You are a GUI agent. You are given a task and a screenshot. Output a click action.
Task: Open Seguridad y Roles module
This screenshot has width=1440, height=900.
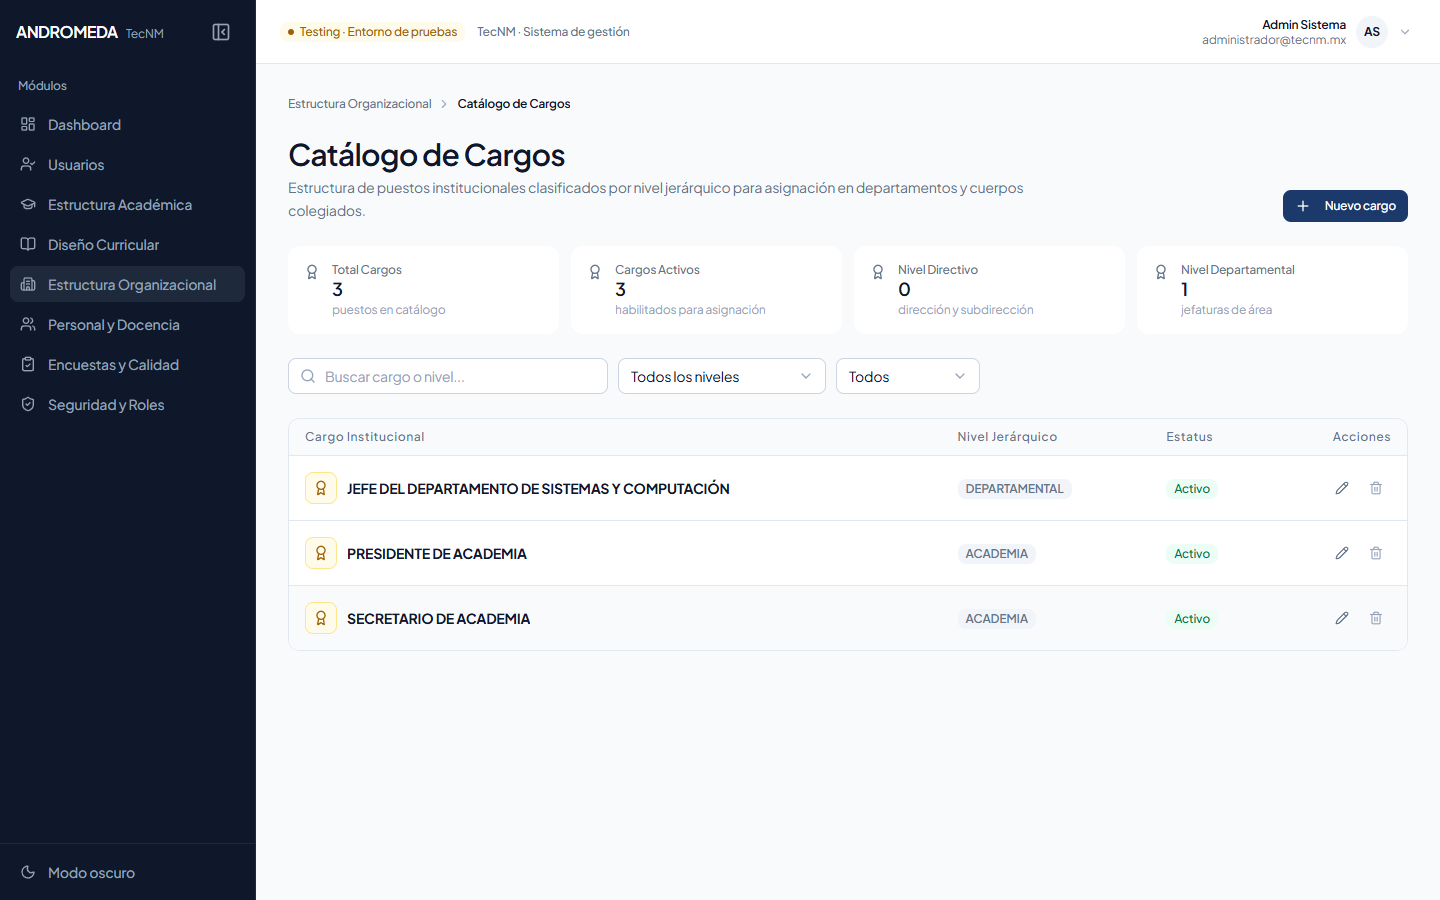128,405
